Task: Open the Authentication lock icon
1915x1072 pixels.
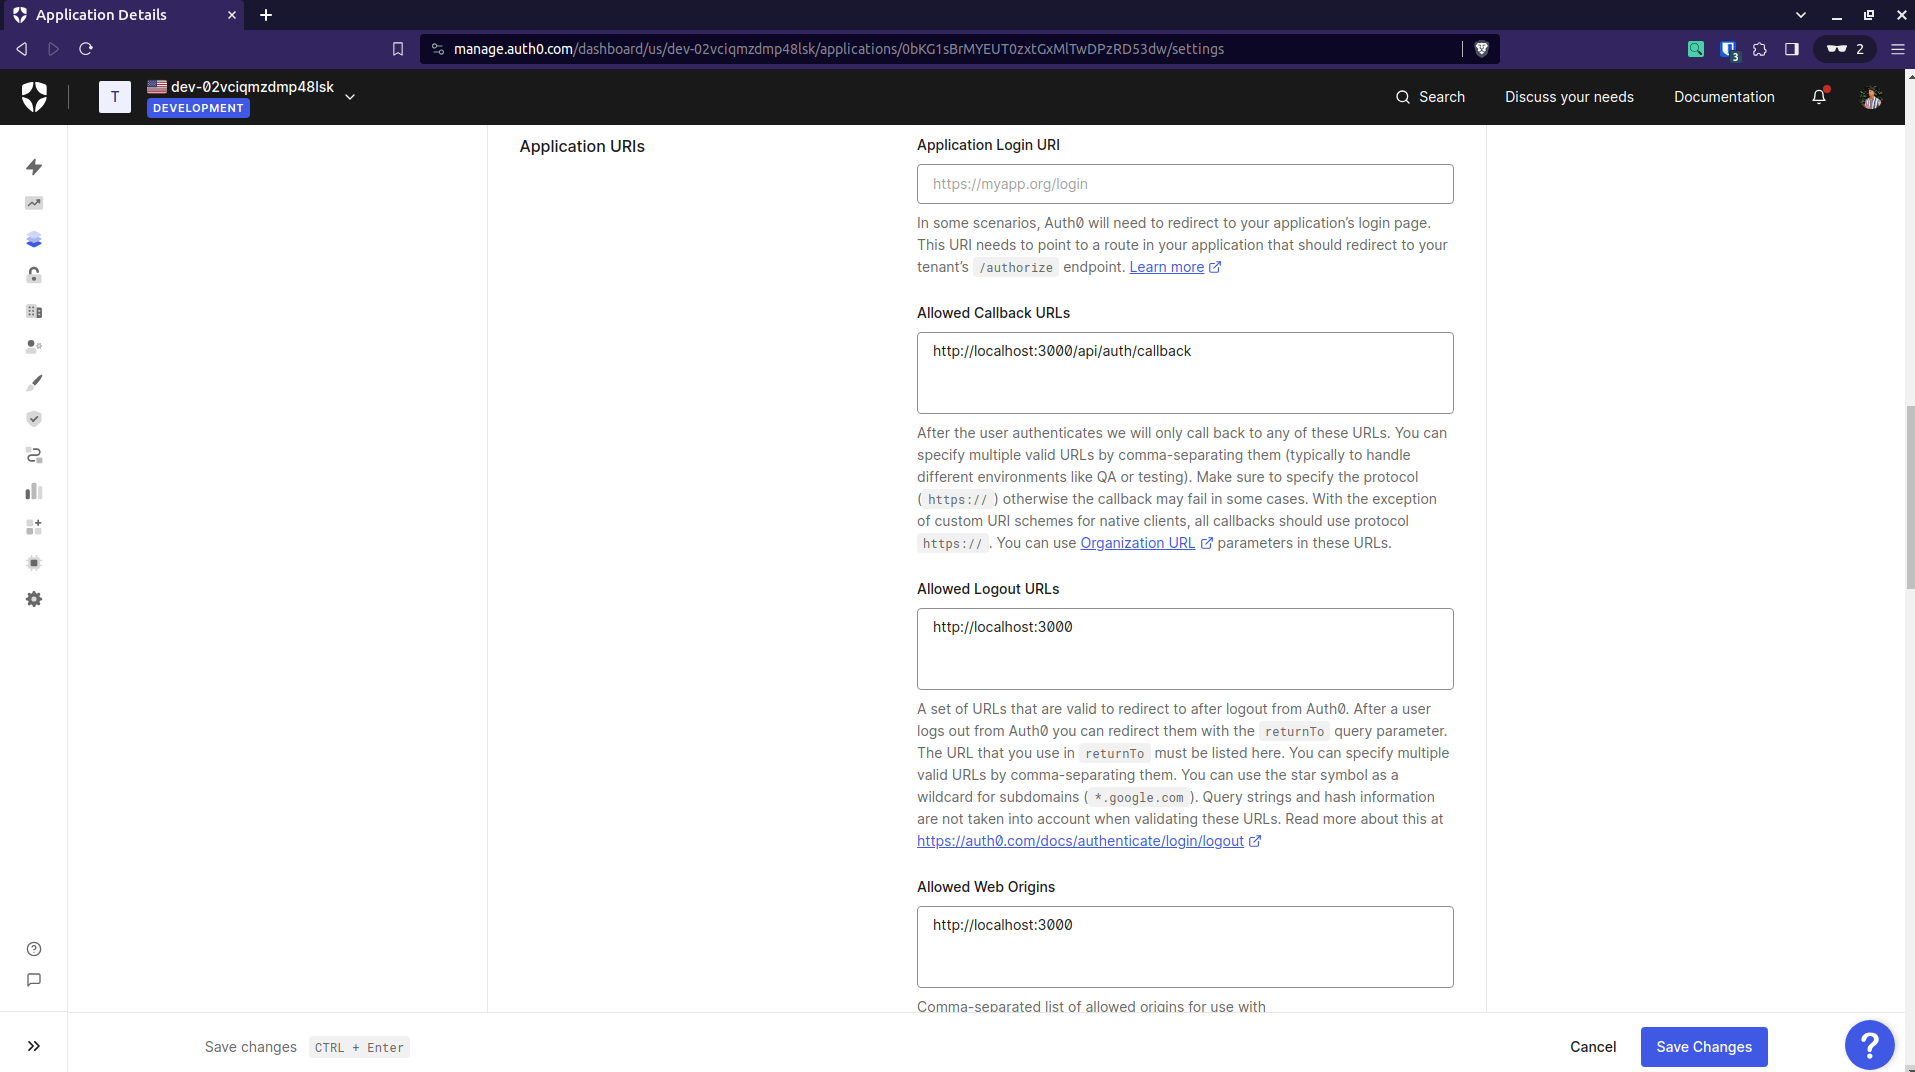Action: coord(34,275)
